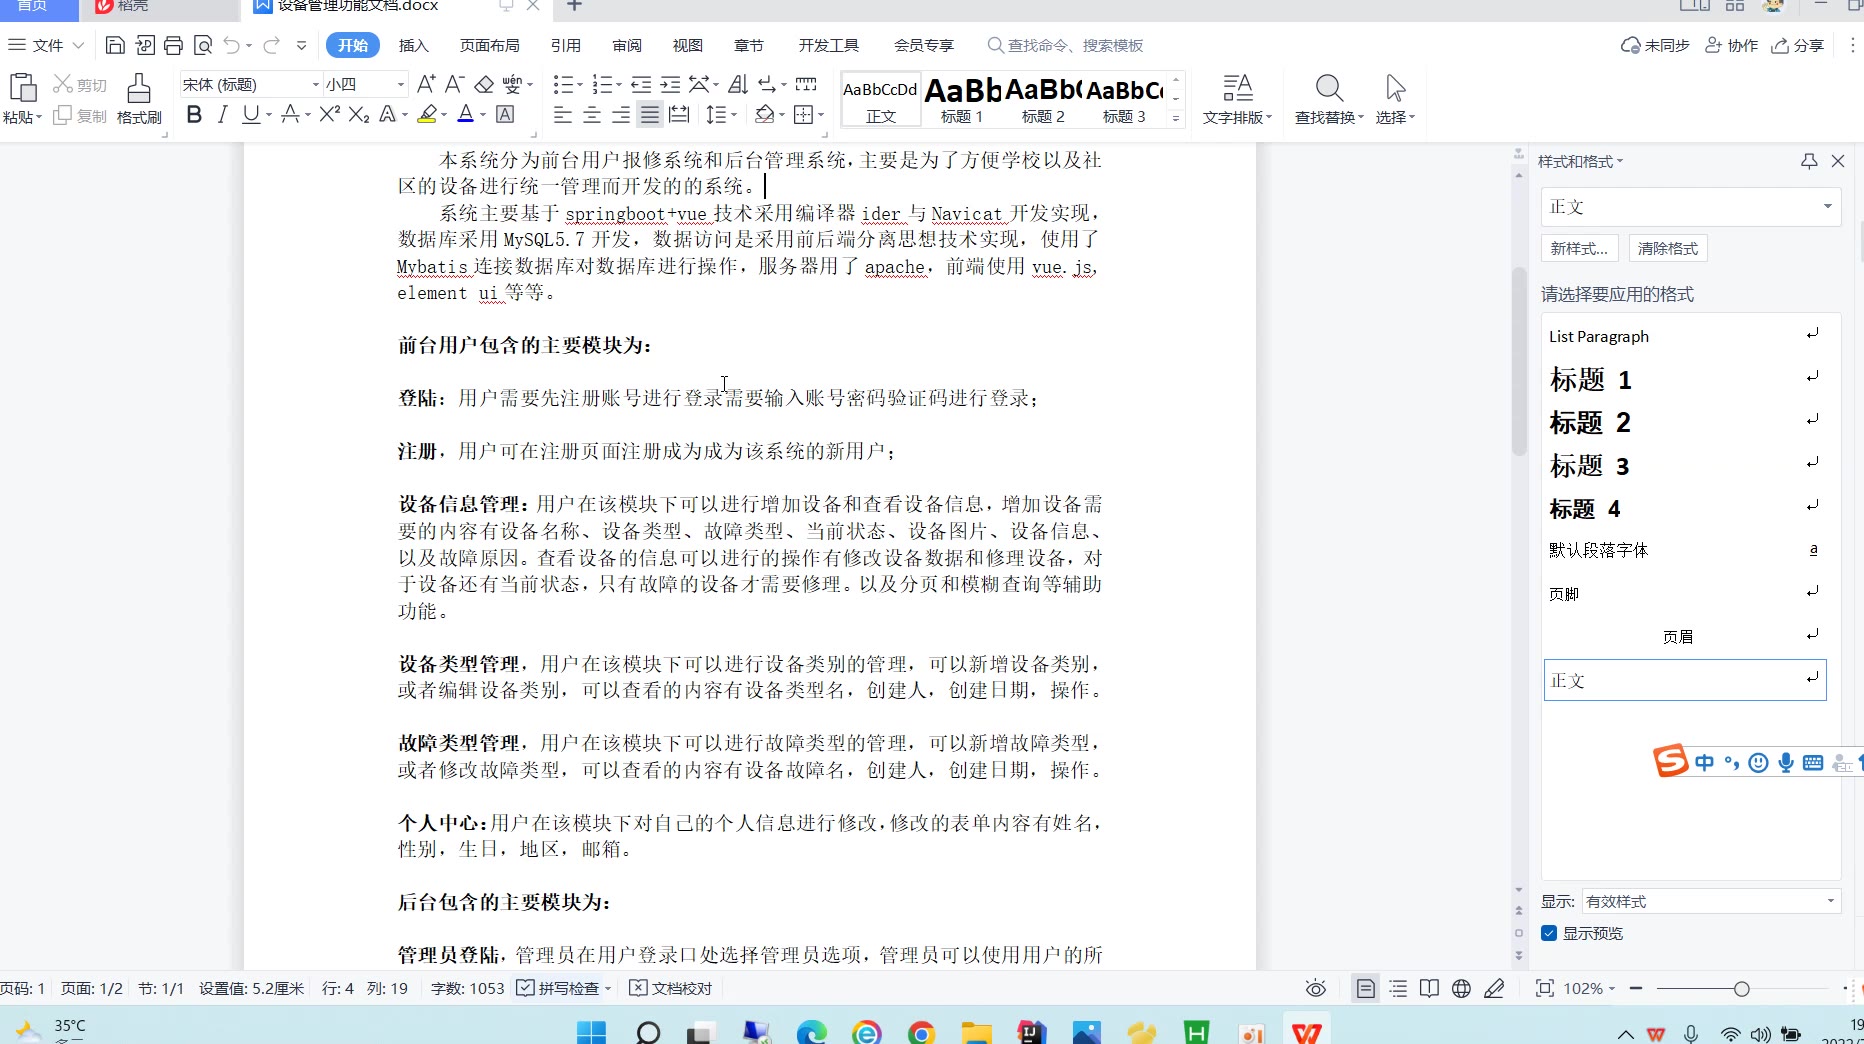This screenshot has width=1864, height=1044.
Task: Toggle Underline formatting
Action: click(251, 114)
